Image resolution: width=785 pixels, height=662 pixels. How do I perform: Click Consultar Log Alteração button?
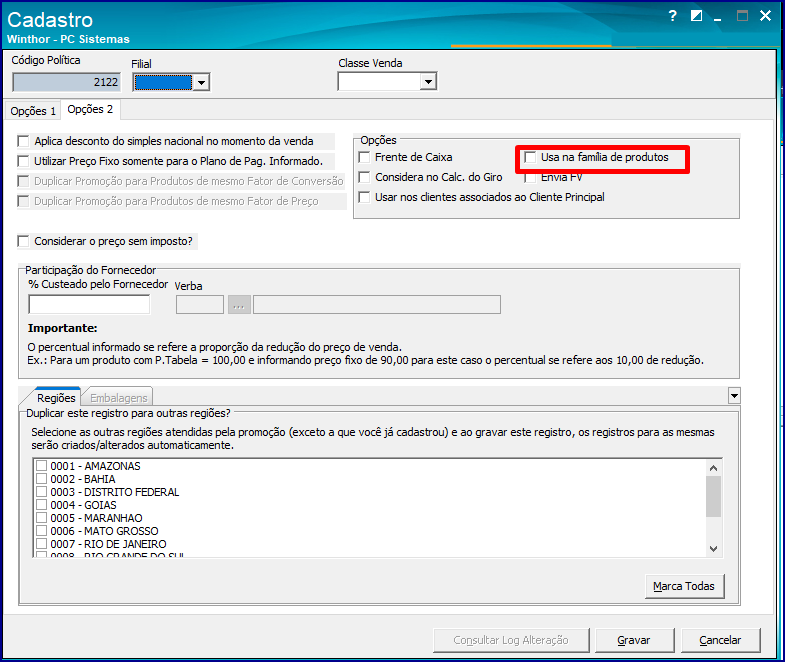511,640
